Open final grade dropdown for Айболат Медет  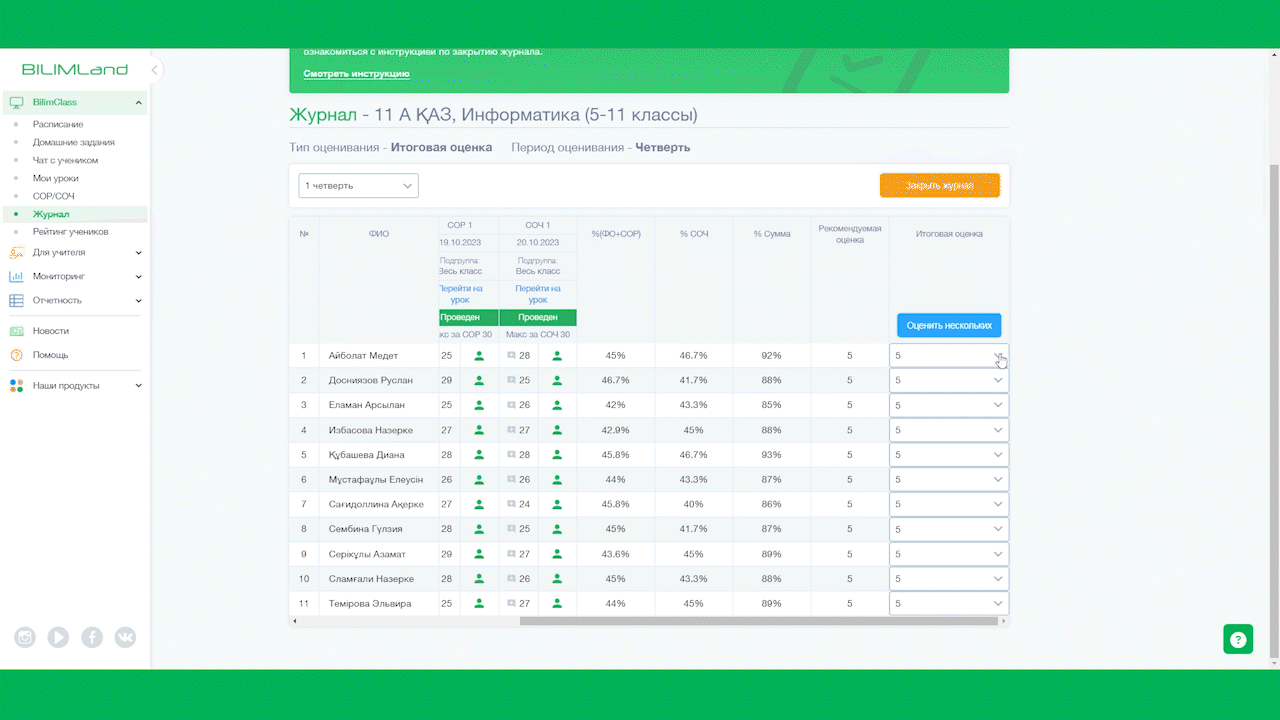(x=948, y=356)
